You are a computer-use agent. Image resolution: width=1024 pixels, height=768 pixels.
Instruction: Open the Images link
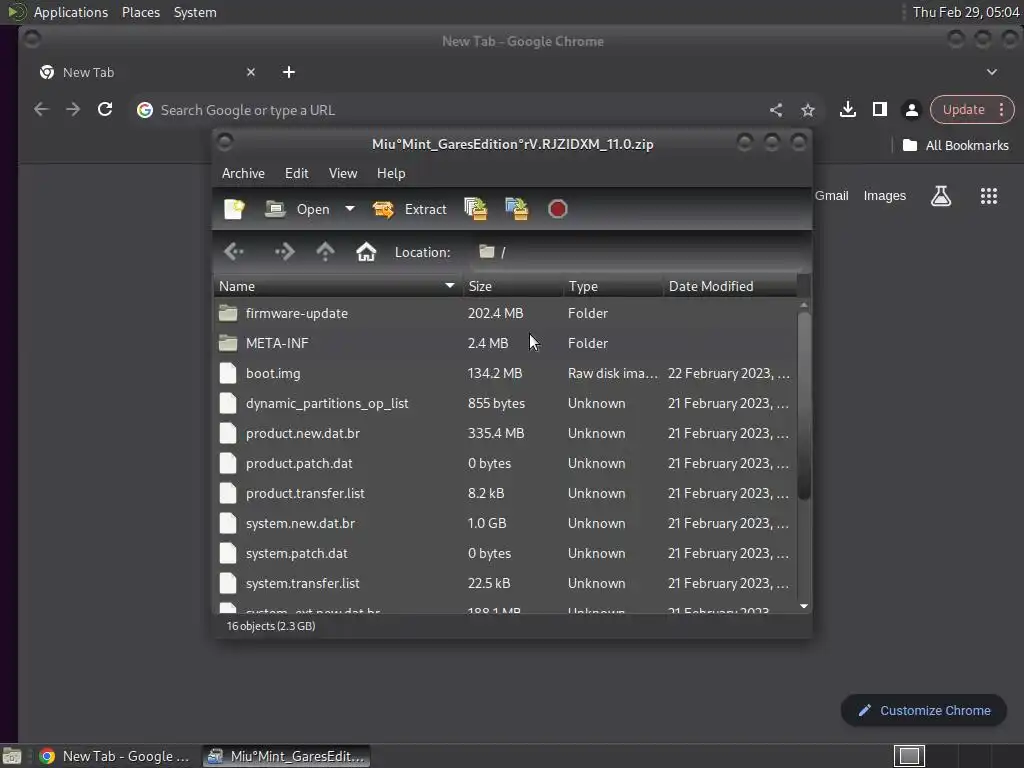885,196
